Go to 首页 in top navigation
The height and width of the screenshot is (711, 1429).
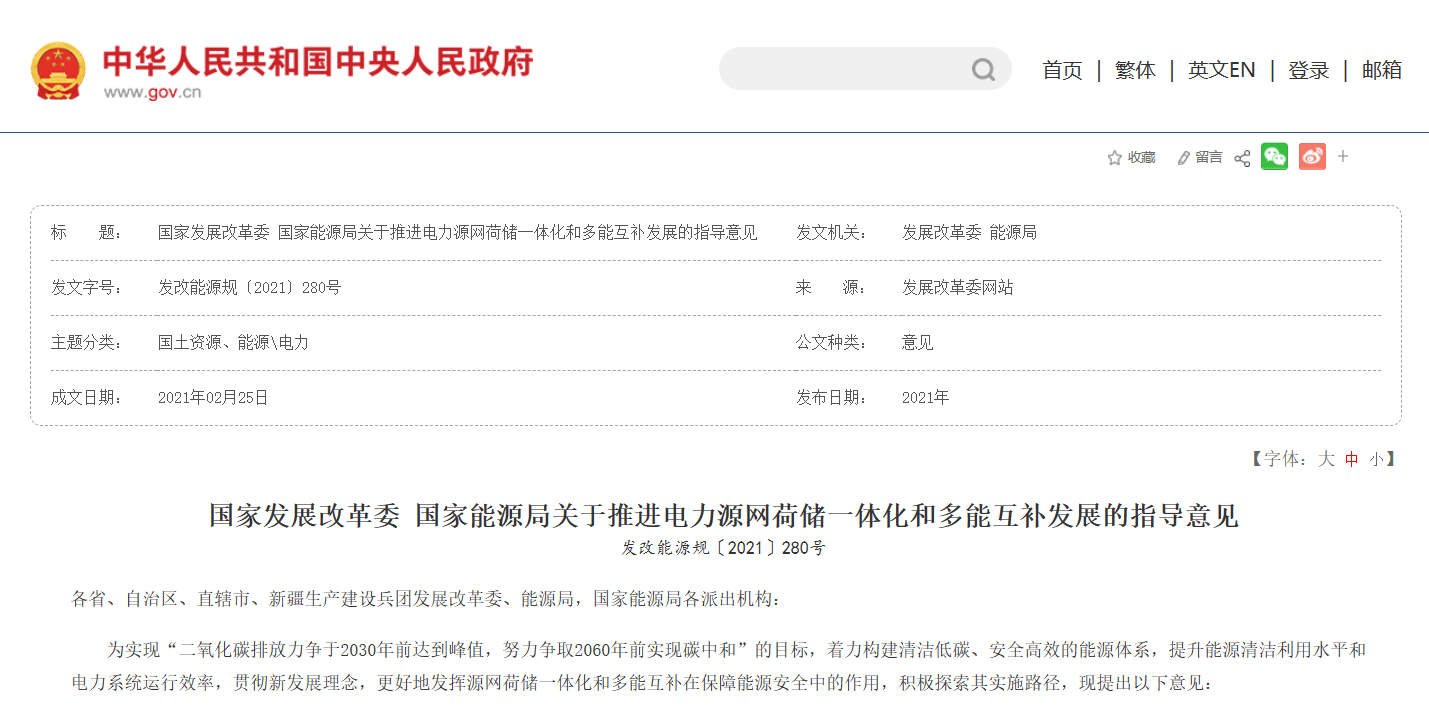pos(1062,70)
